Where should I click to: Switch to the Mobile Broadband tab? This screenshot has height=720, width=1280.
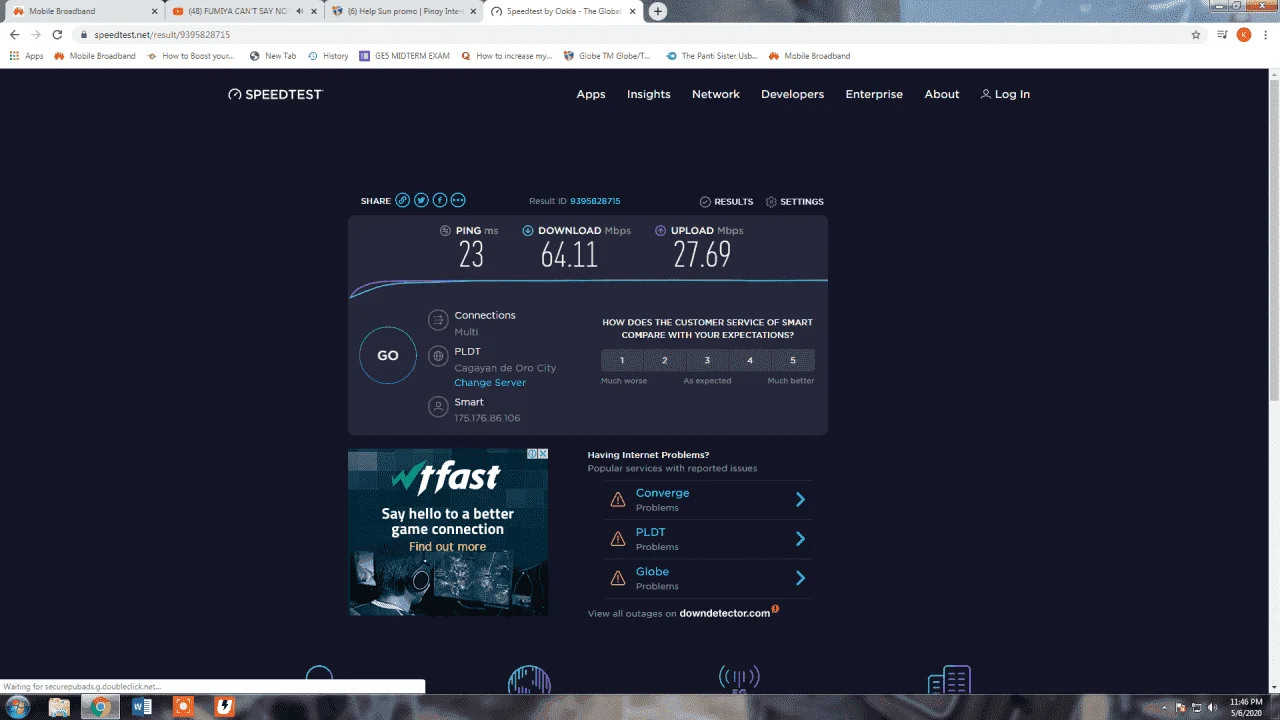pyautogui.click(x=84, y=11)
